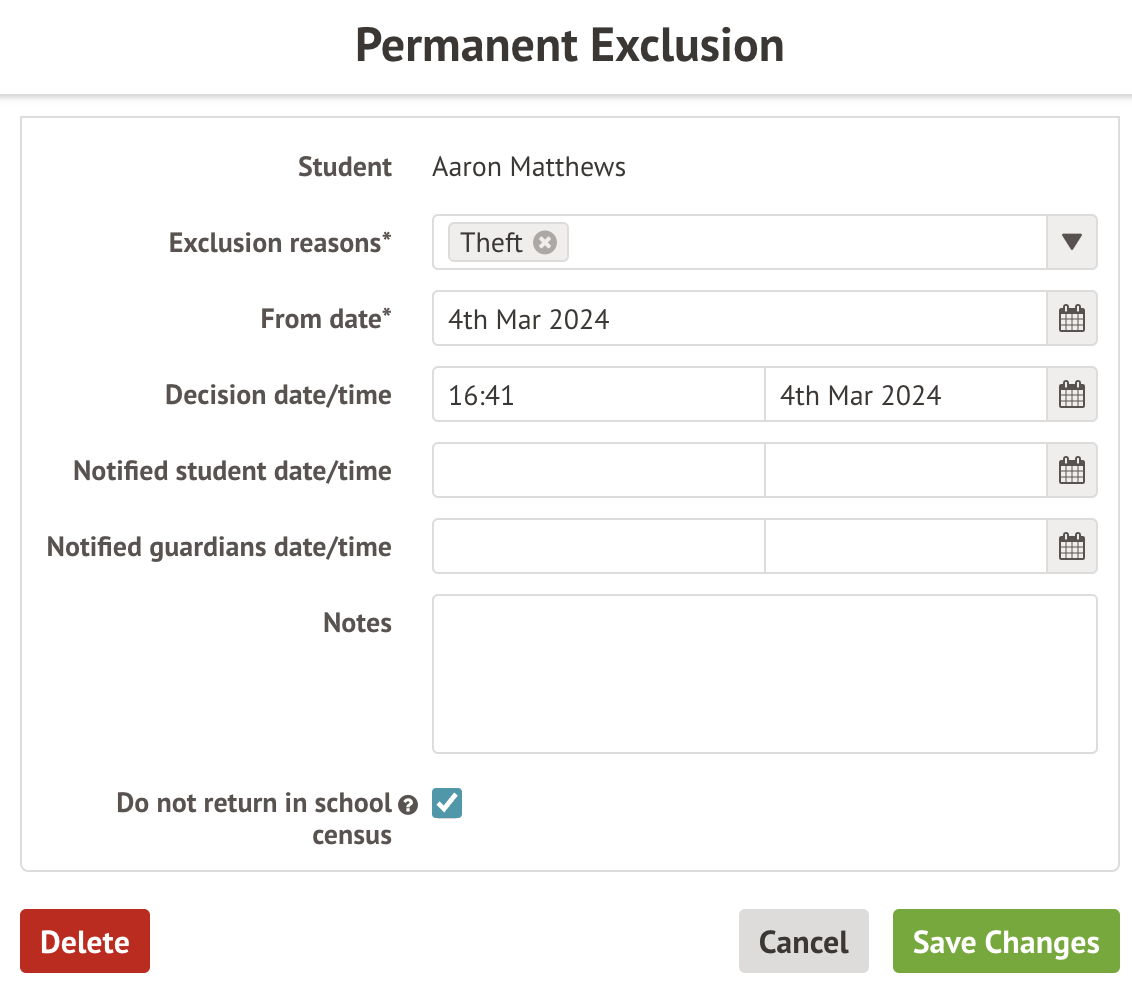Open Notified student date calendar picker
Screen dimensions: 1132x994
(1071, 471)
